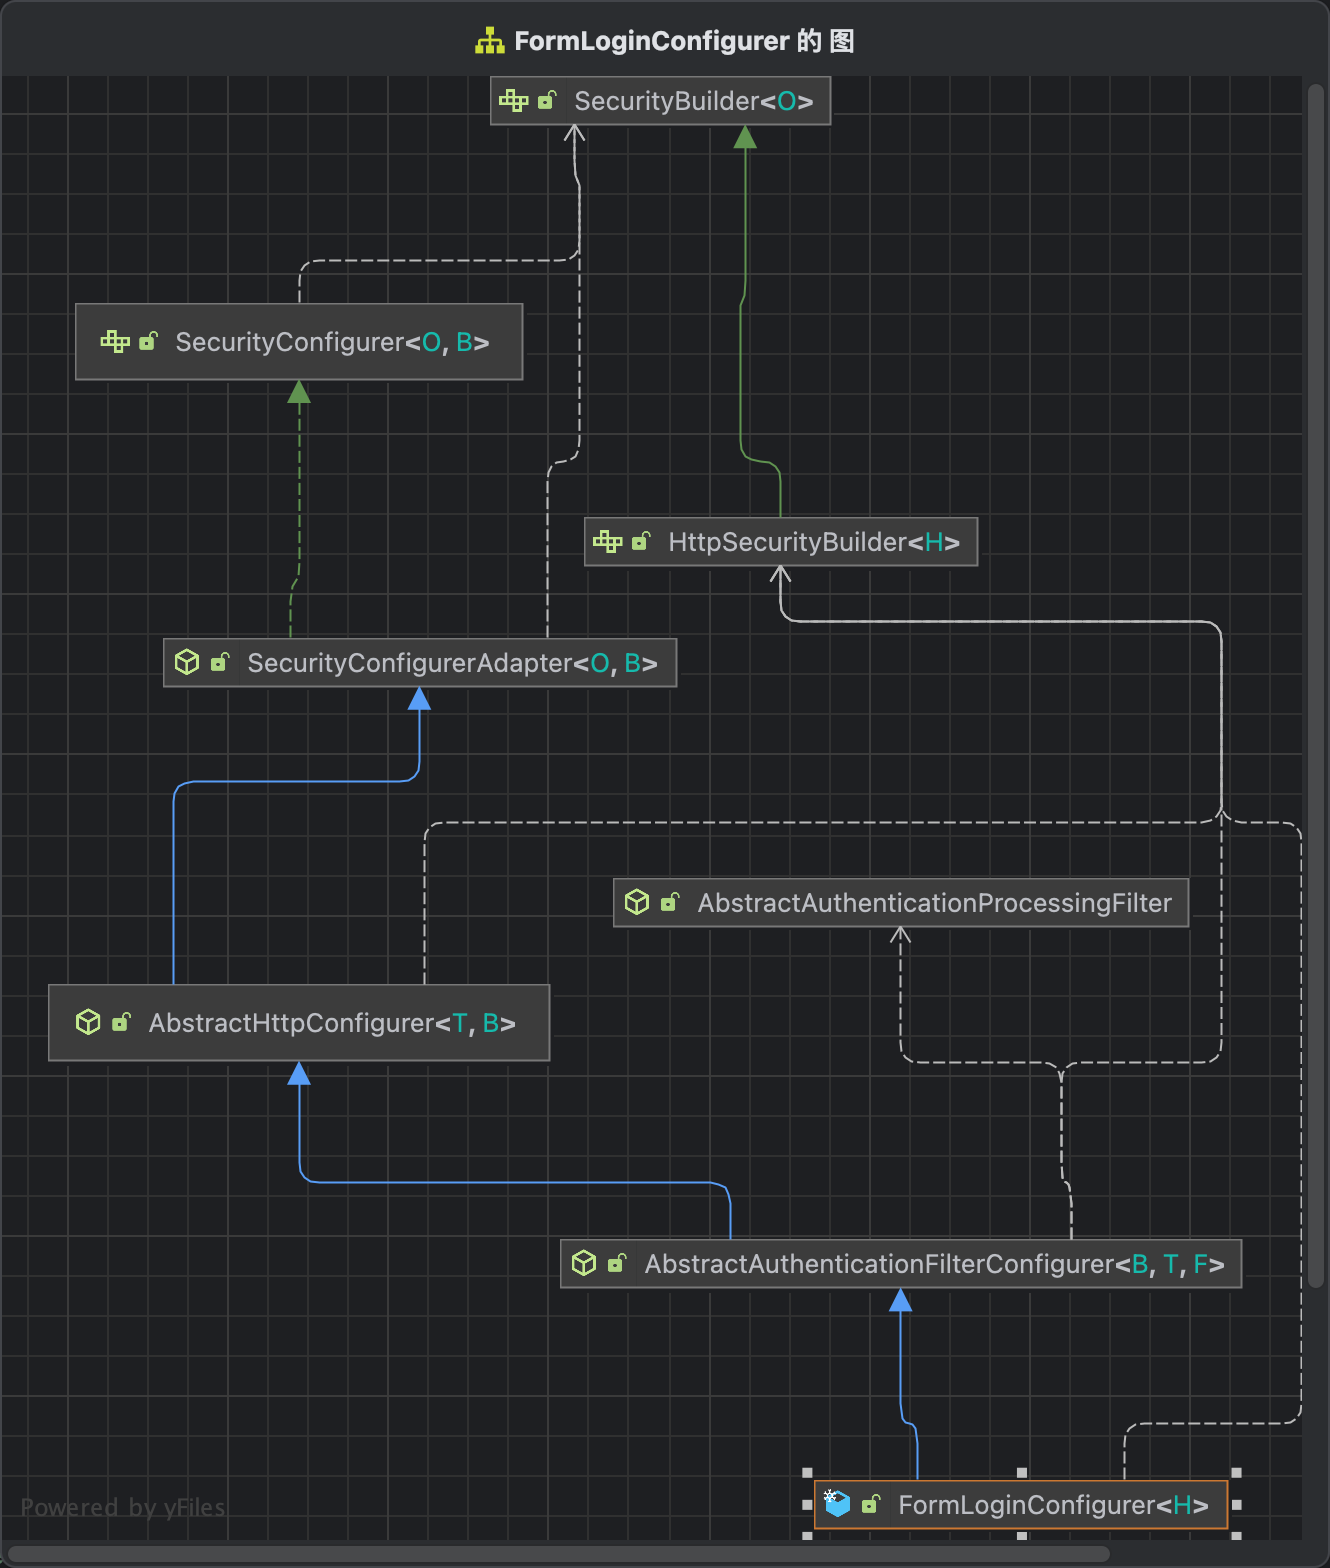Click the horizontal scrollbar at the bottom
The height and width of the screenshot is (1568, 1330).
[560, 1555]
